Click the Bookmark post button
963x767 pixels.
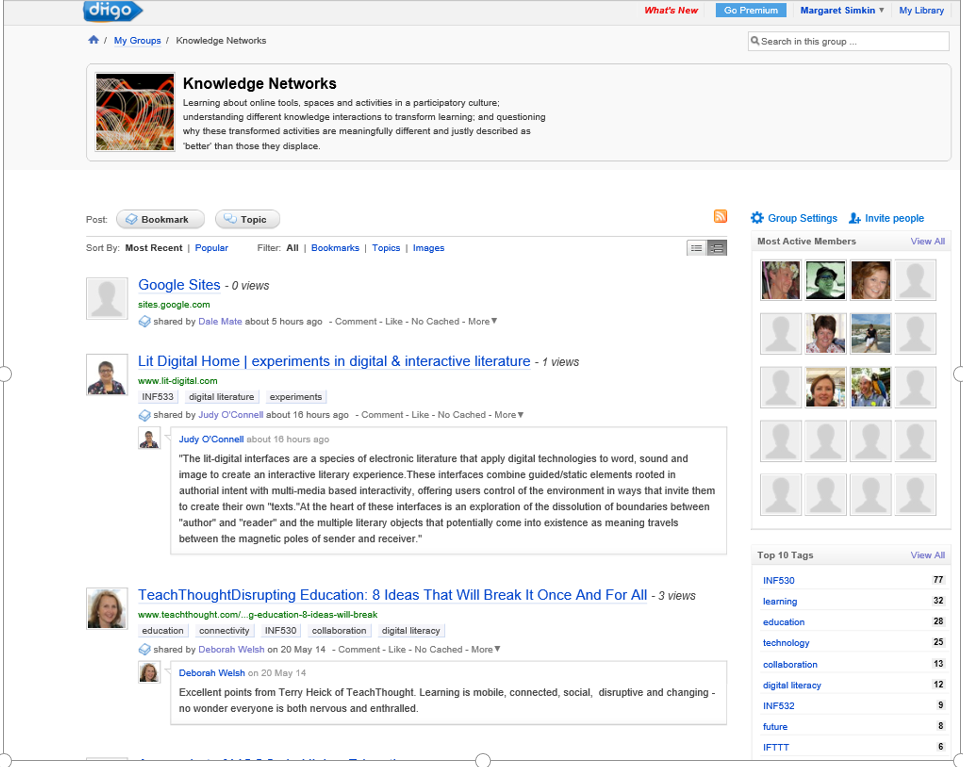160,219
